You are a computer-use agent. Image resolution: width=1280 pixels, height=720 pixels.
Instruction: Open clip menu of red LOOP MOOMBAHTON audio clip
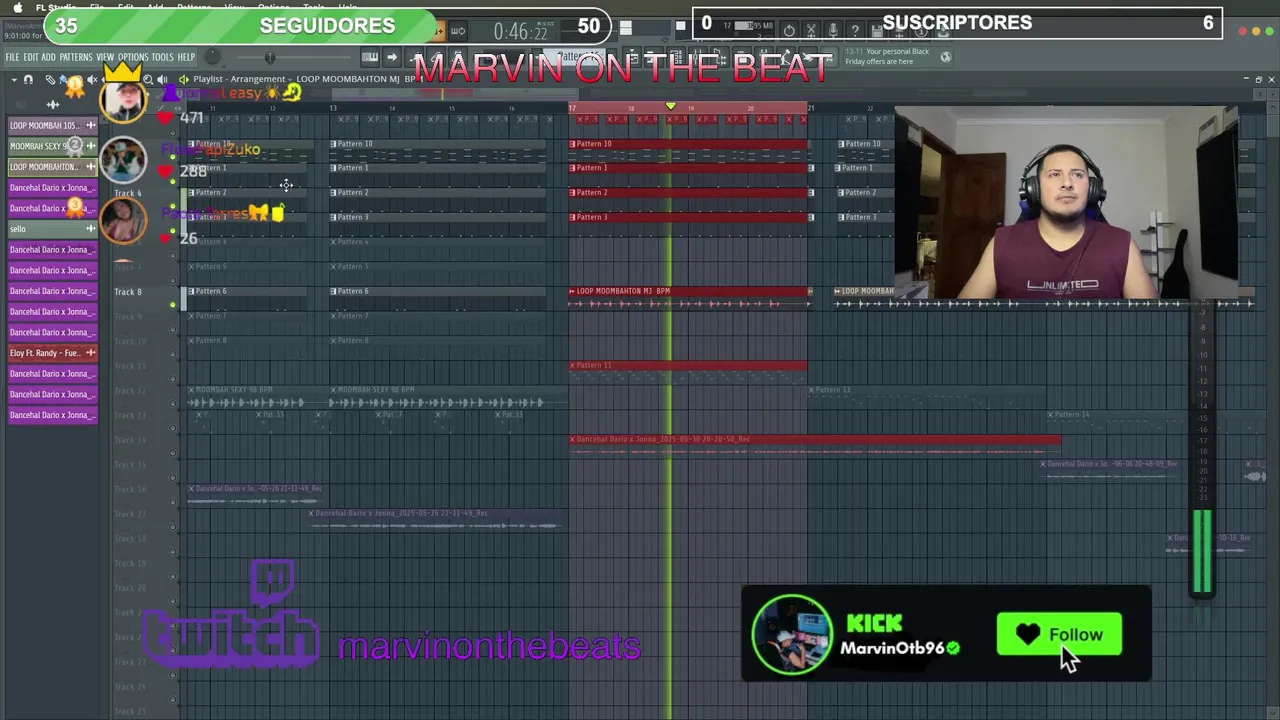(573, 291)
